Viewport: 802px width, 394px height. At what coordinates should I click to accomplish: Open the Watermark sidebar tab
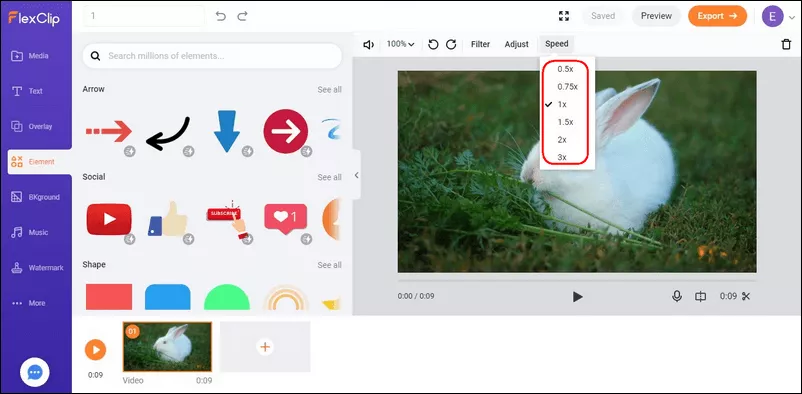pos(36,268)
